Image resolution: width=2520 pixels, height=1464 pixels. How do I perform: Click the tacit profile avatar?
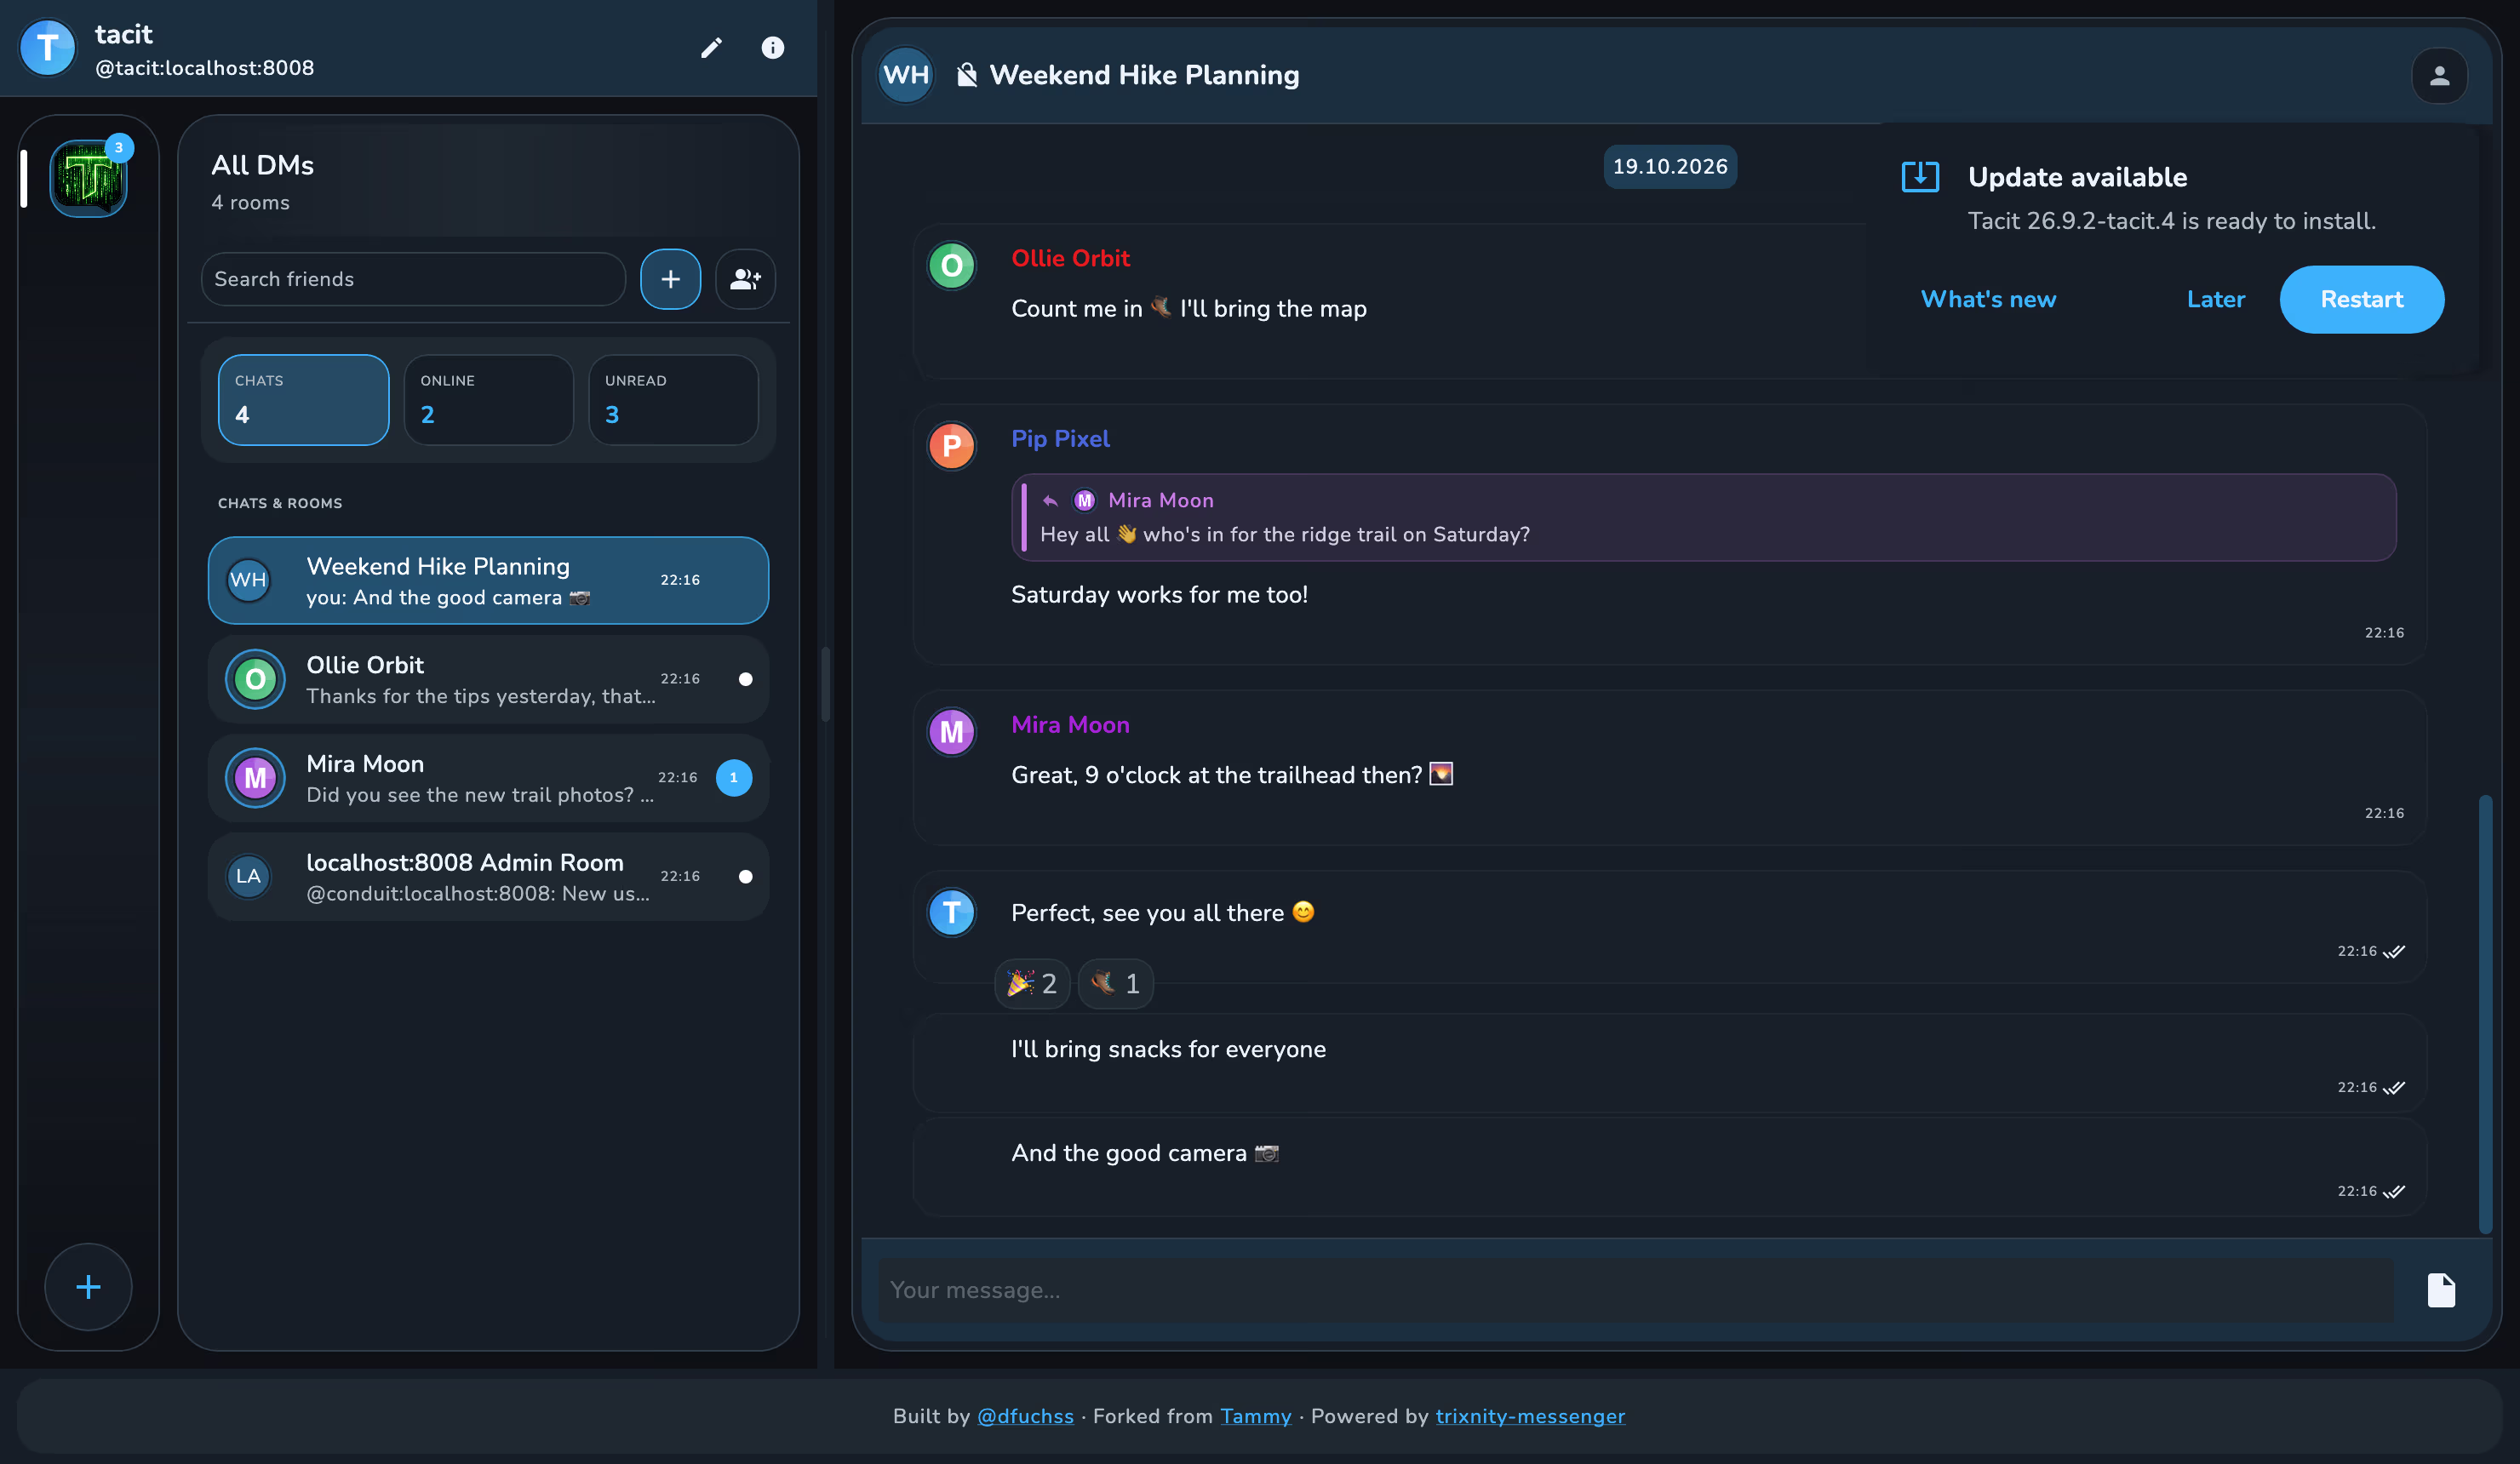coord(47,47)
